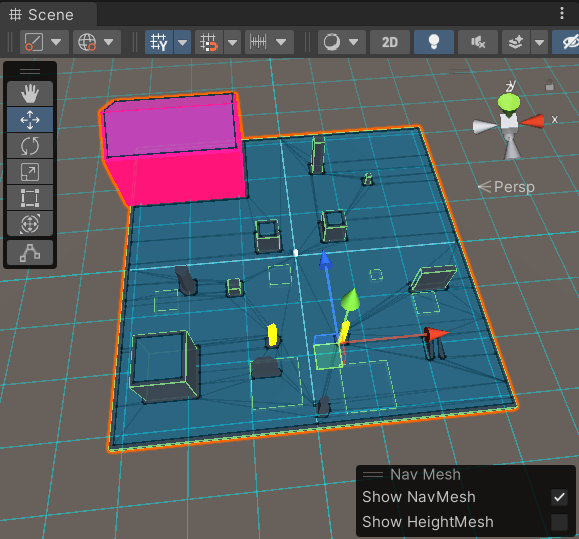Click the Nav Mesh overlay drag handle
Image resolution: width=579 pixels, height=539 pixels.
pos(373,475)
